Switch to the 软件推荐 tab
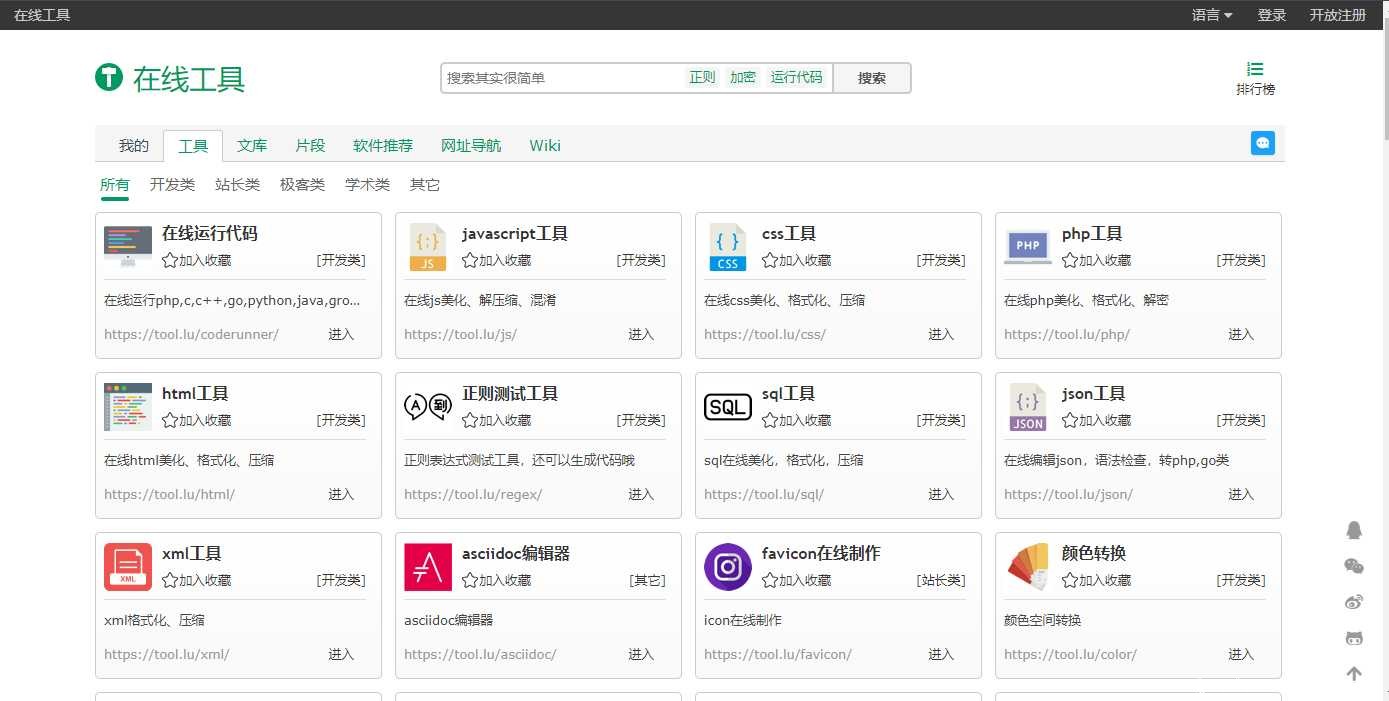 tap(383, 146)
